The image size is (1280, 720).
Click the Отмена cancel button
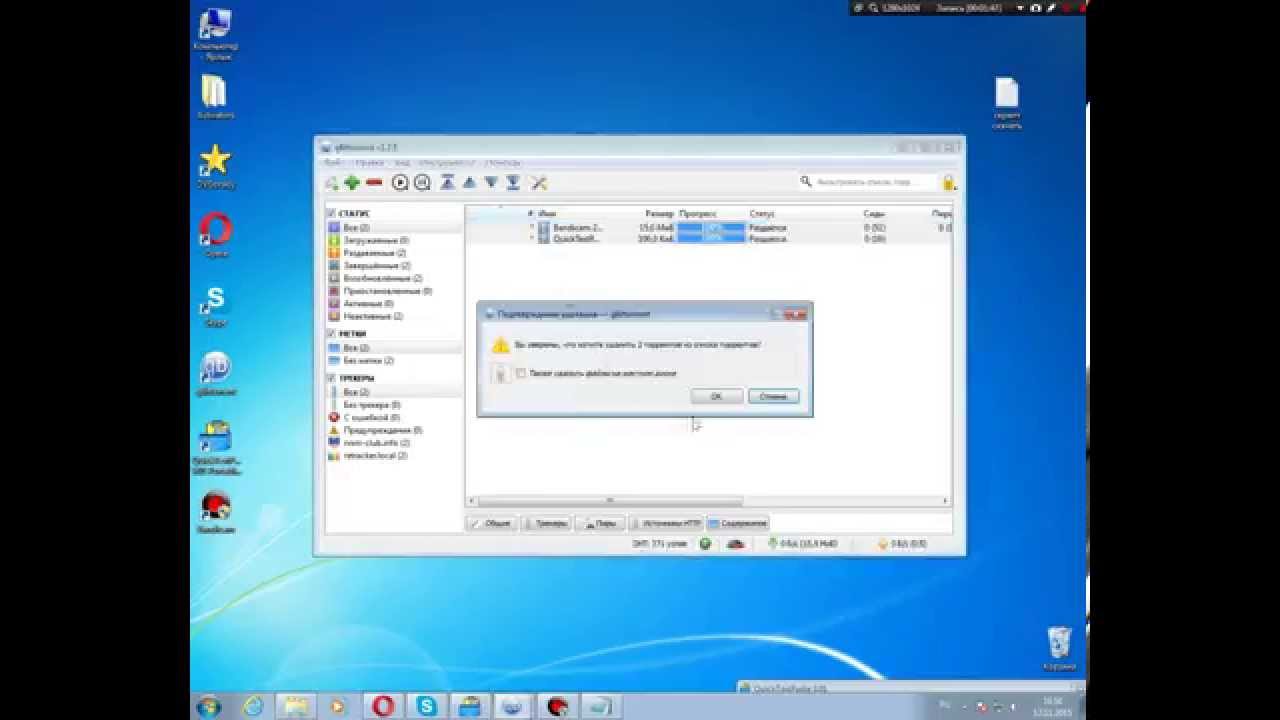coord(773,396)
